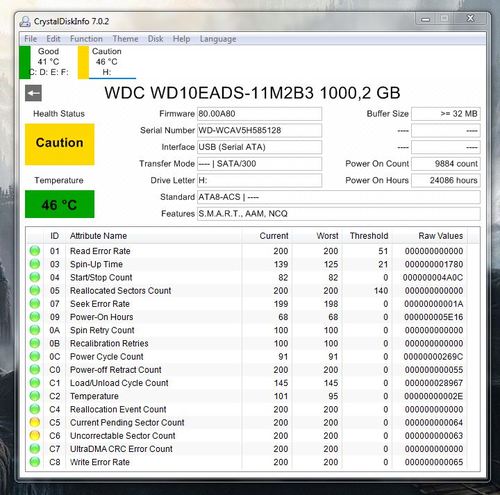This screenshot has height=495, width=500.
Task: Open the Disk menu
Action: click(x=155, y=39)
